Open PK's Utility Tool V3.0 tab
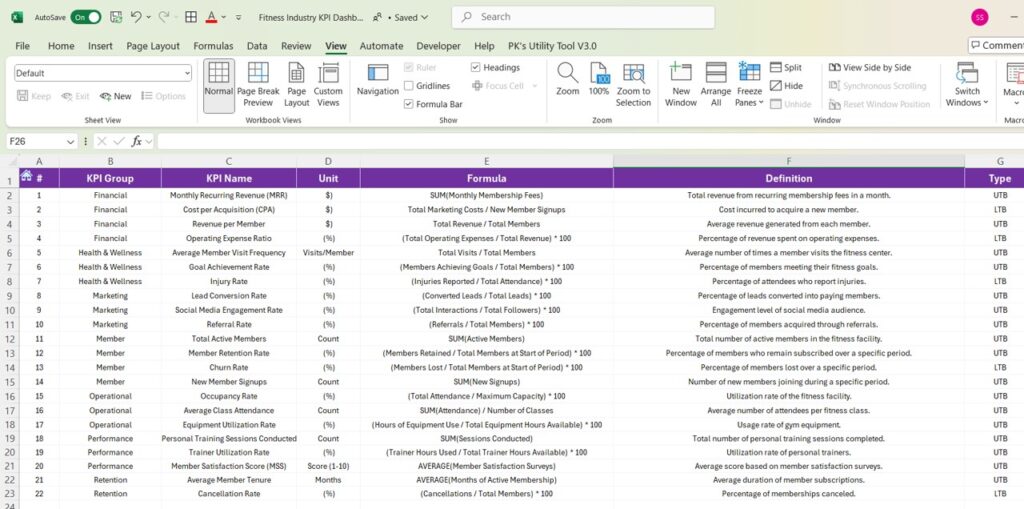The height and width of the screenshot is (509, 1024). coord(552,46)
